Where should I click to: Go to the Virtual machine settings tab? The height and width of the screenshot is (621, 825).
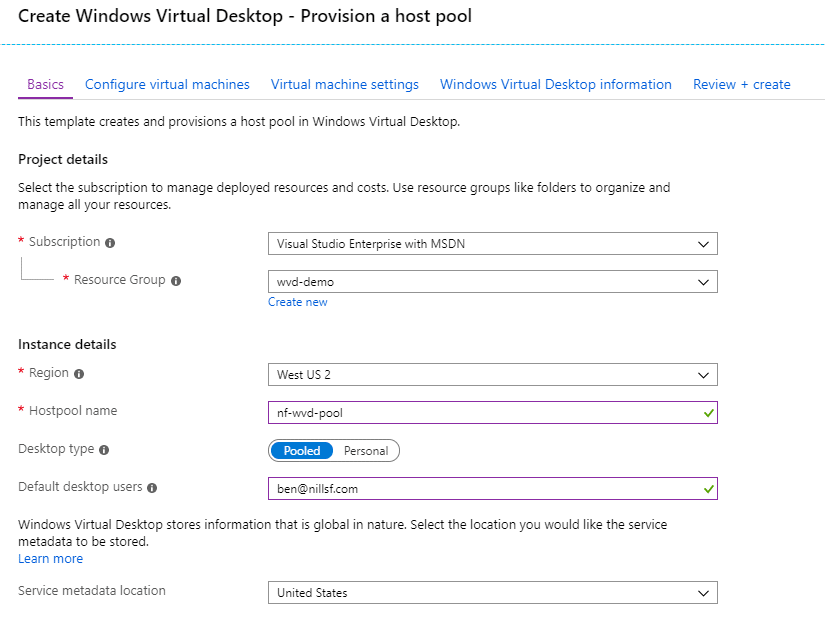[x=345, y=84]
